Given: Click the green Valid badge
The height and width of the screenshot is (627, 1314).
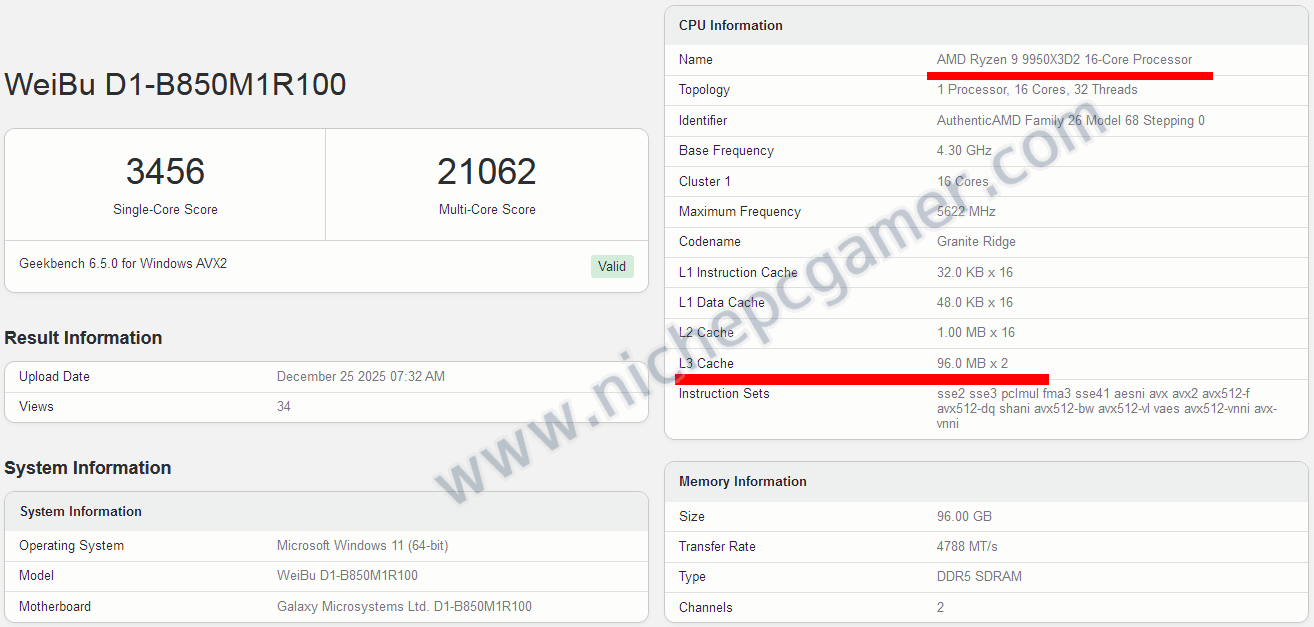Looking at the screenshot, I should pyautogui.click(x=612, y=266).
